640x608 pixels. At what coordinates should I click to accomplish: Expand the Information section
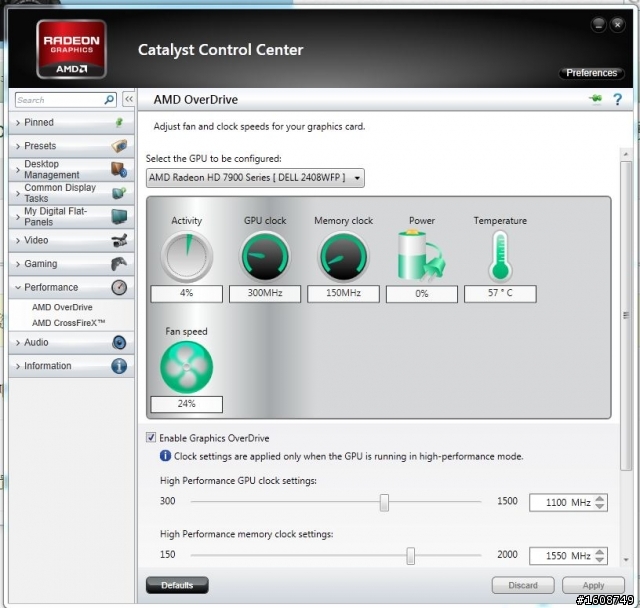pyautogui.click(x=71, y=366)
